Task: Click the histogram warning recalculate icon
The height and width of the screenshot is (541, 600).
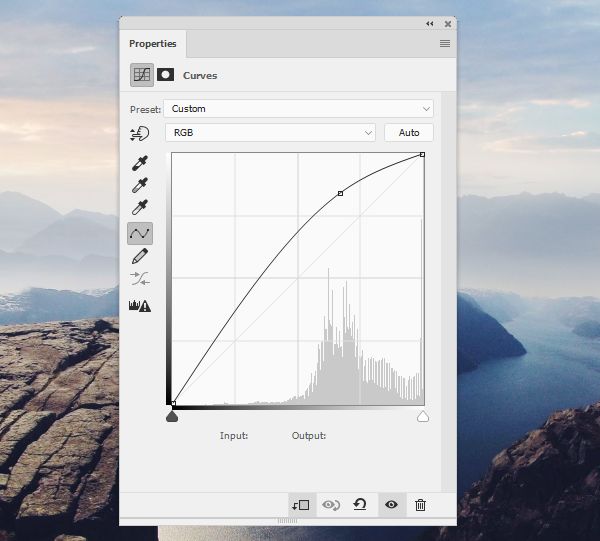Action: click(140, 305)
